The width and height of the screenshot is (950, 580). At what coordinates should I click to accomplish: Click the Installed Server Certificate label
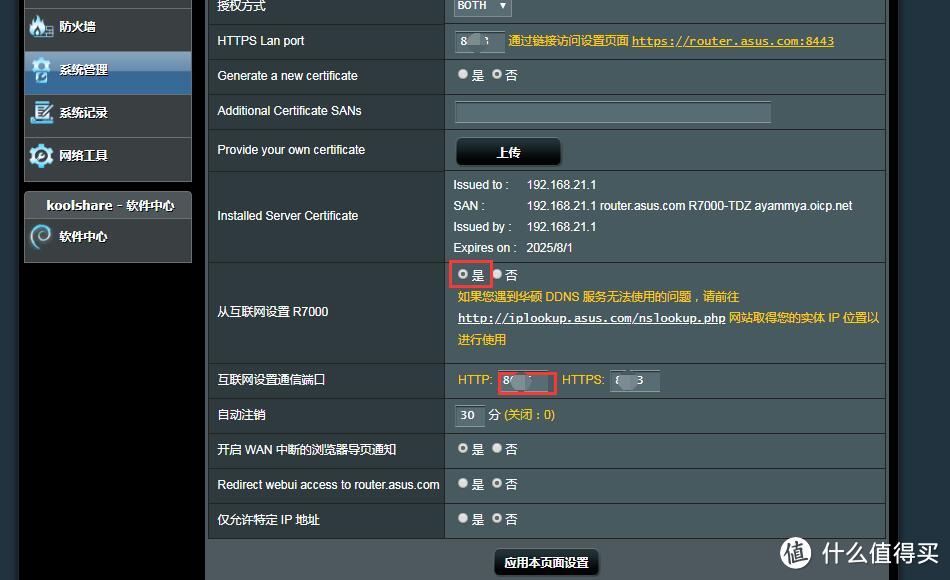[288, 216]
